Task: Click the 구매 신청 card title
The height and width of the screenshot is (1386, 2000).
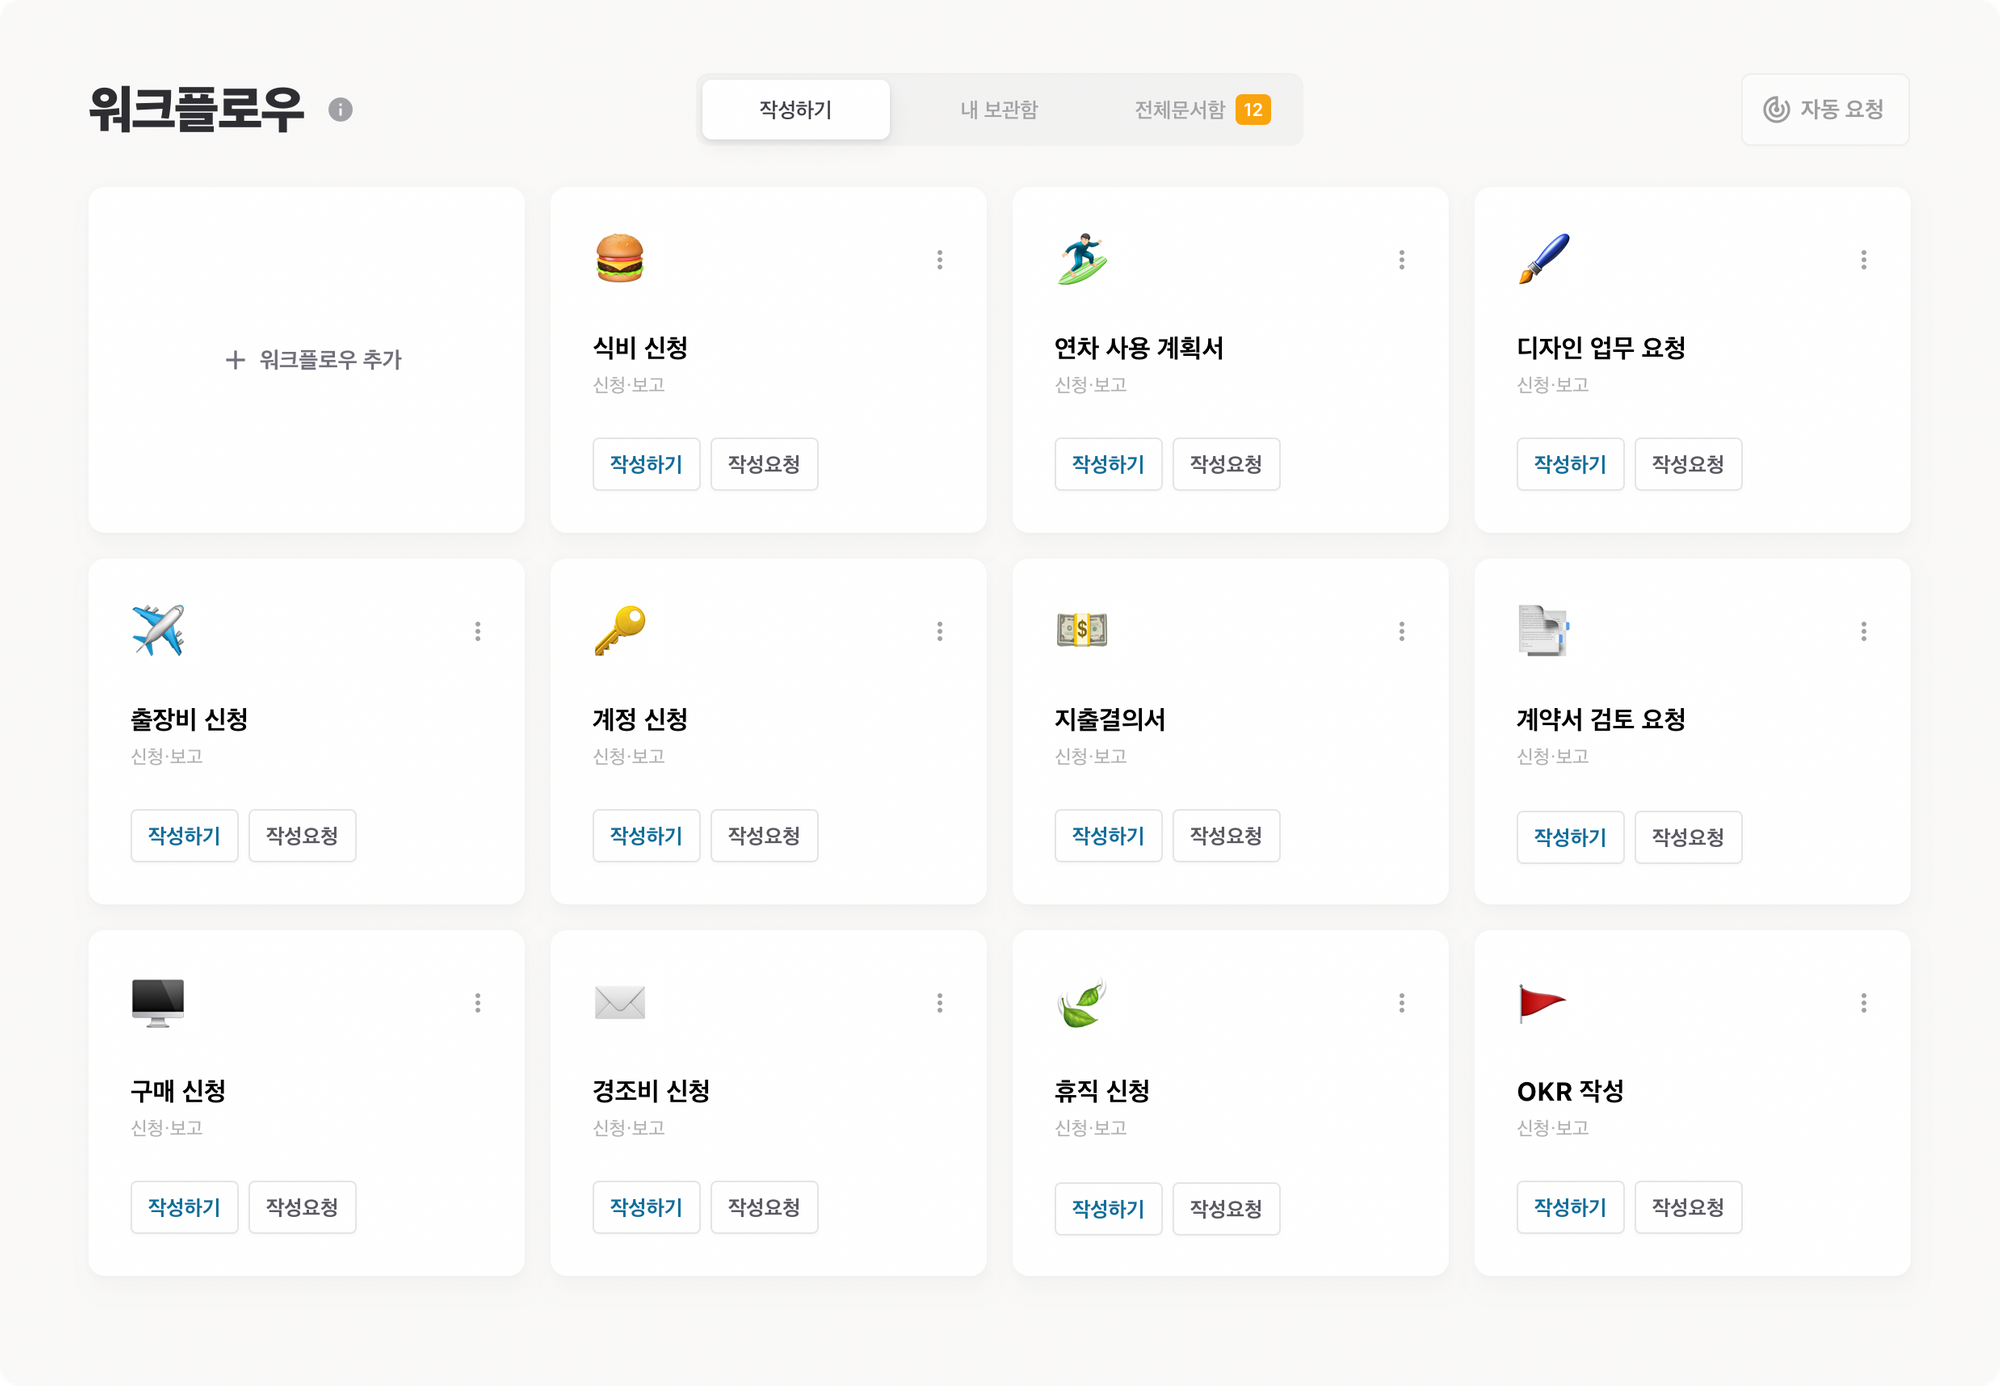Action: [x=178, y=1091]
